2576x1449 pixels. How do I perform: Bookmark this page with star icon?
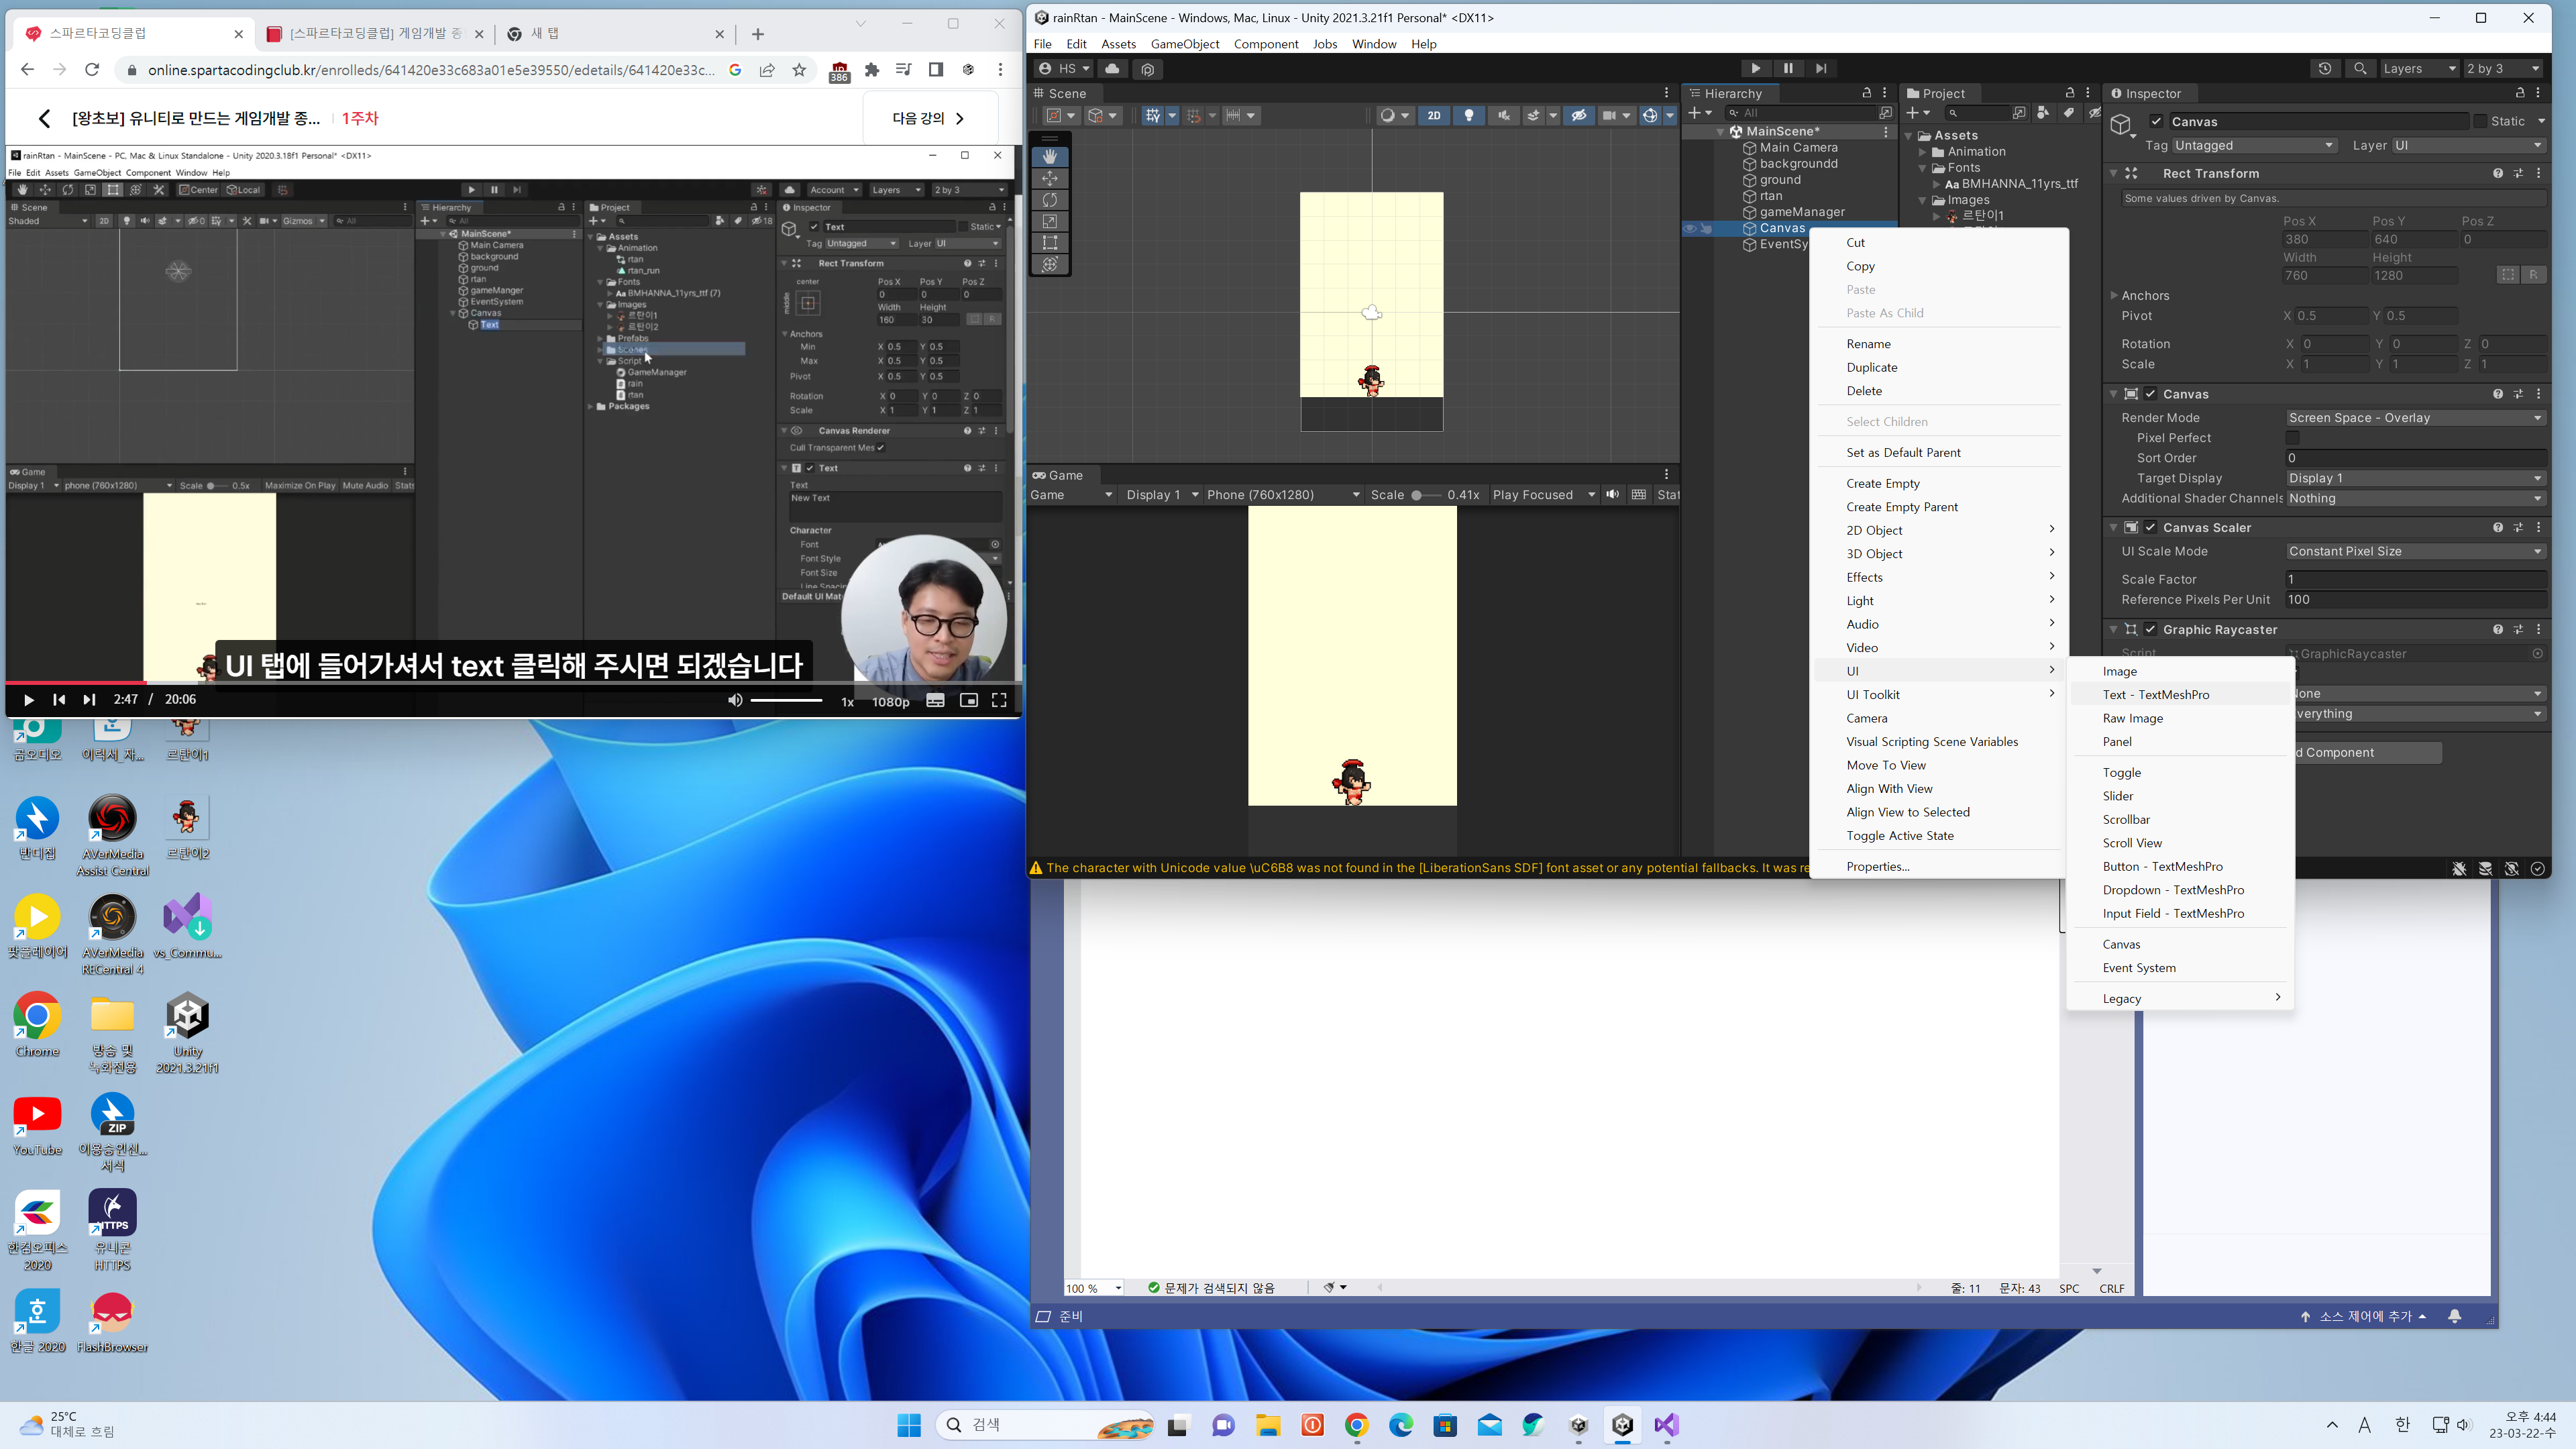point(799,70)
